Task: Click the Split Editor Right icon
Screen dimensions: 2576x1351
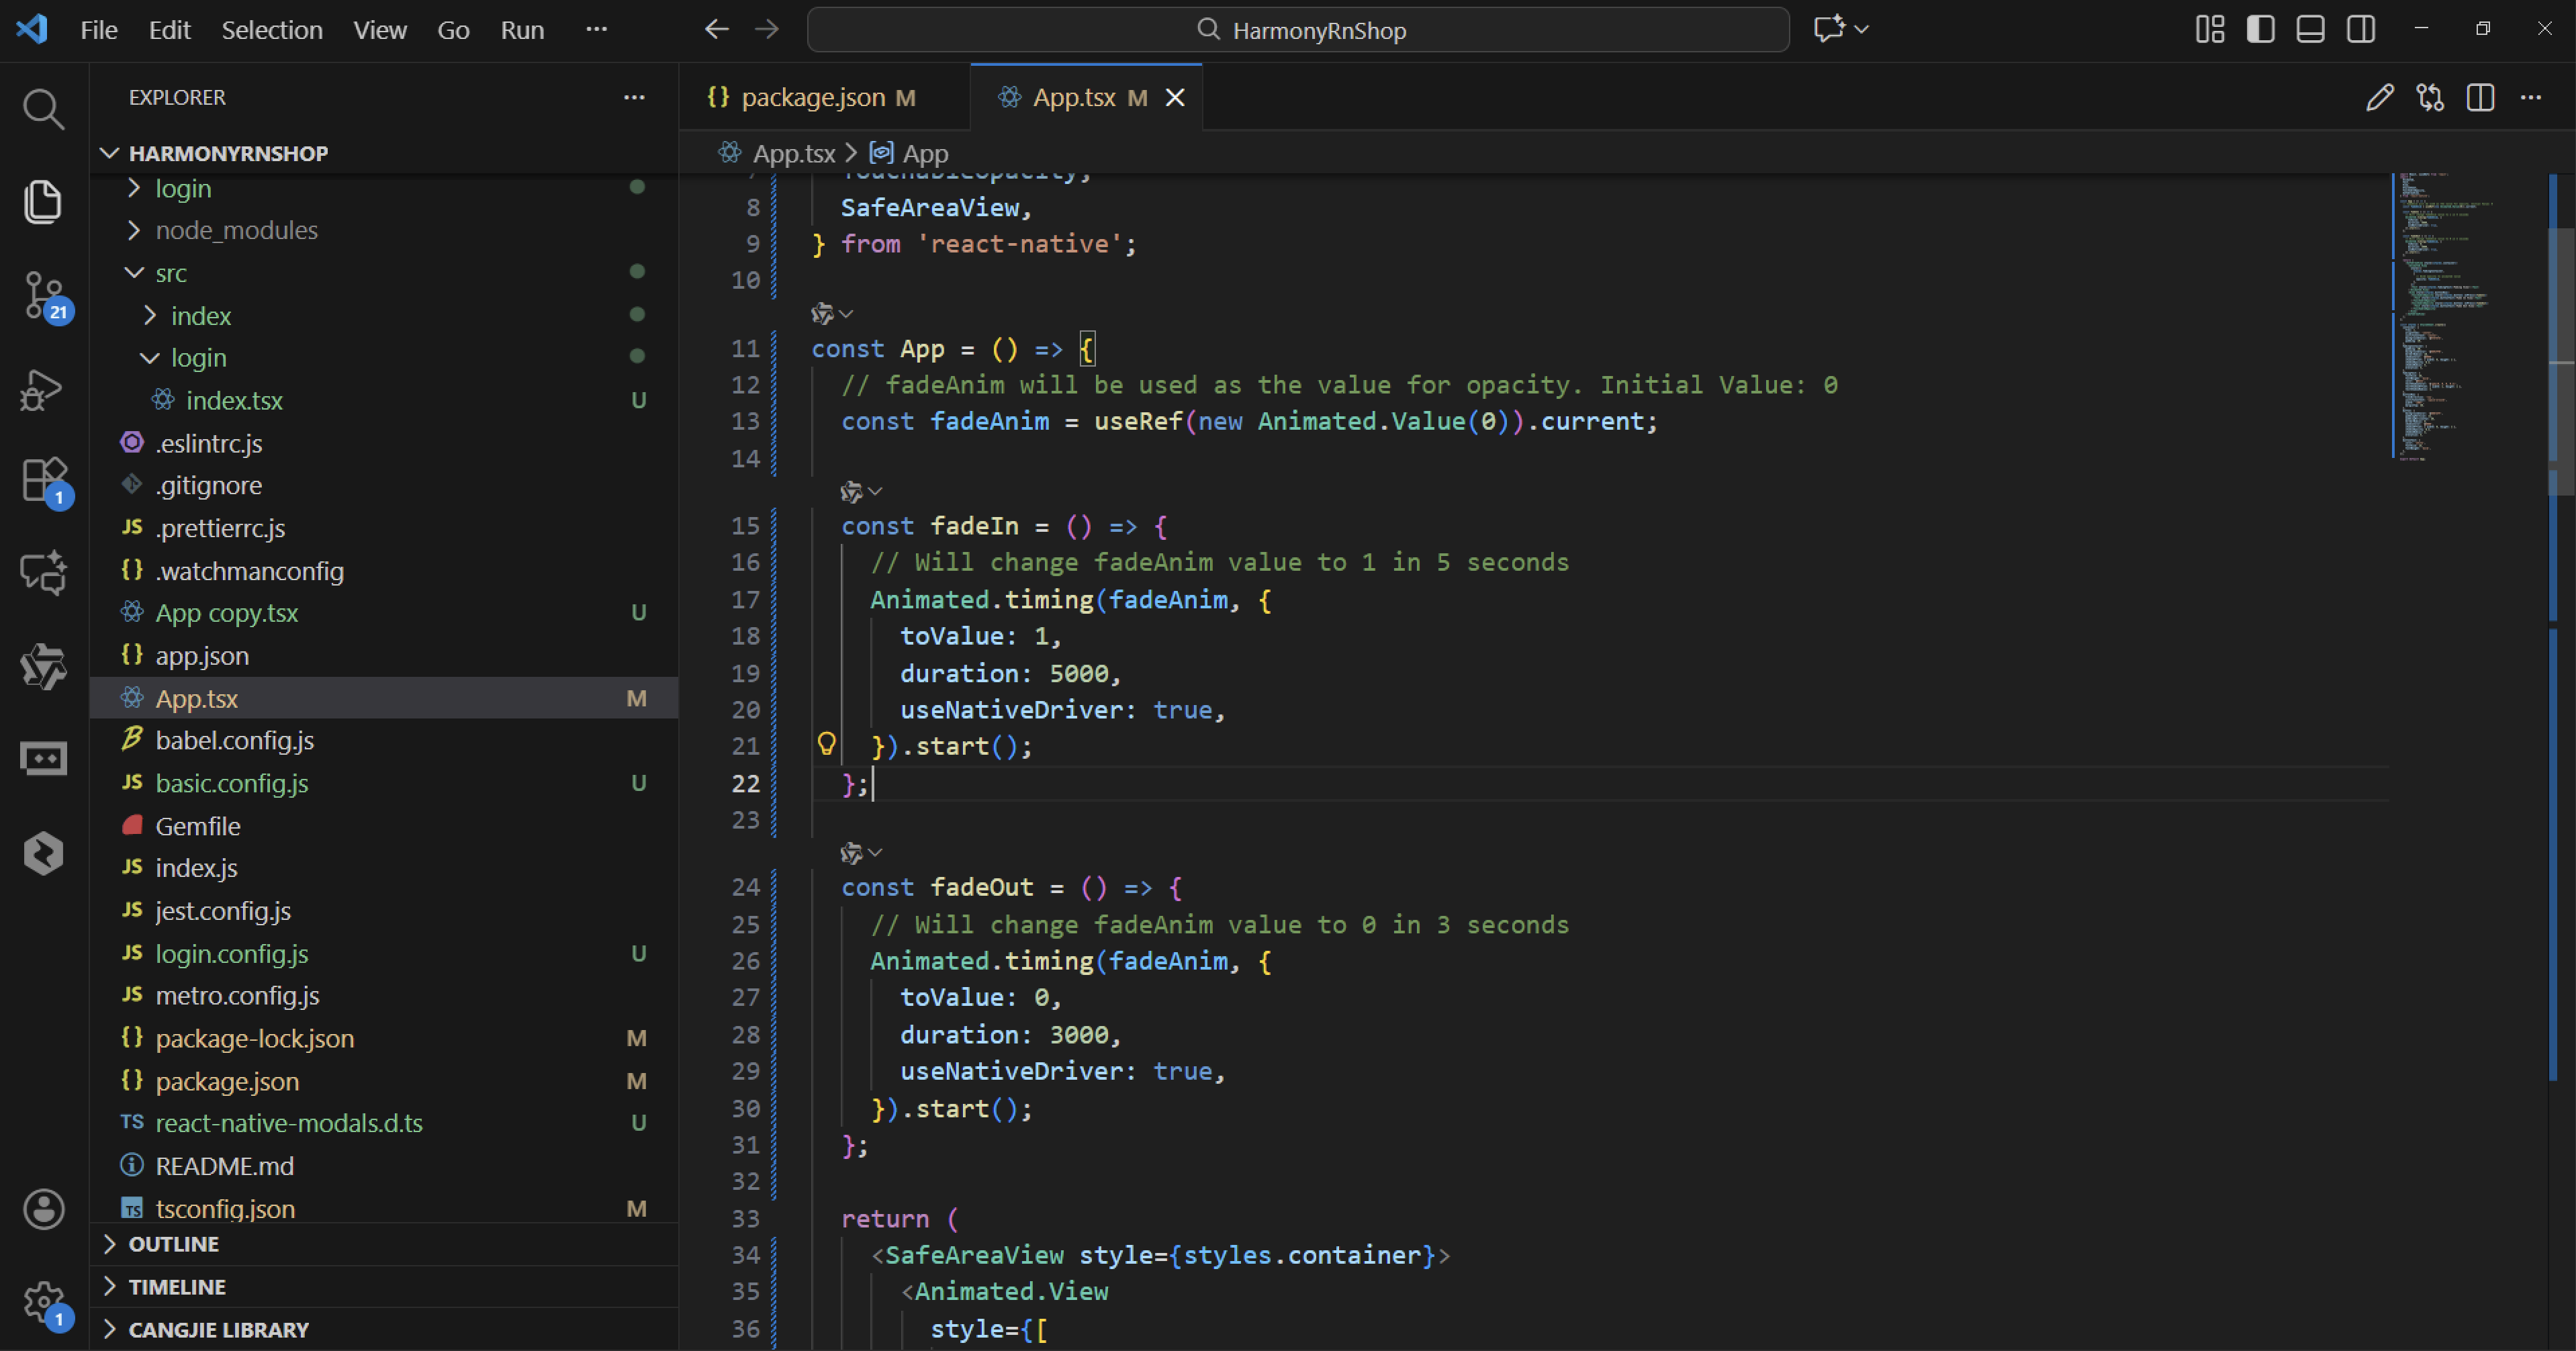Action: 2480,98
